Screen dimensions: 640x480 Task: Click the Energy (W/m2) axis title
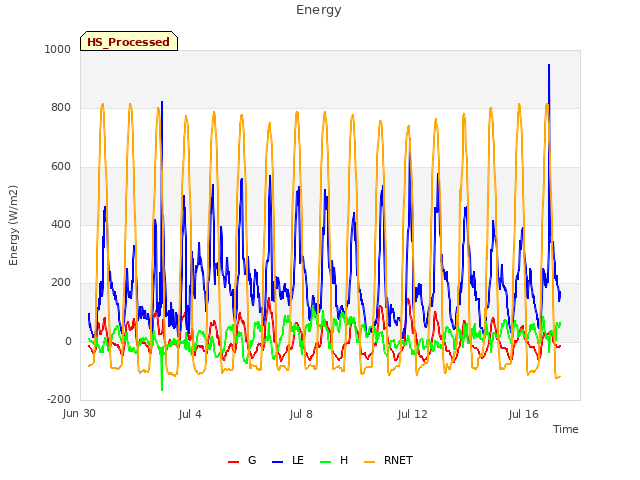[13, 225]
